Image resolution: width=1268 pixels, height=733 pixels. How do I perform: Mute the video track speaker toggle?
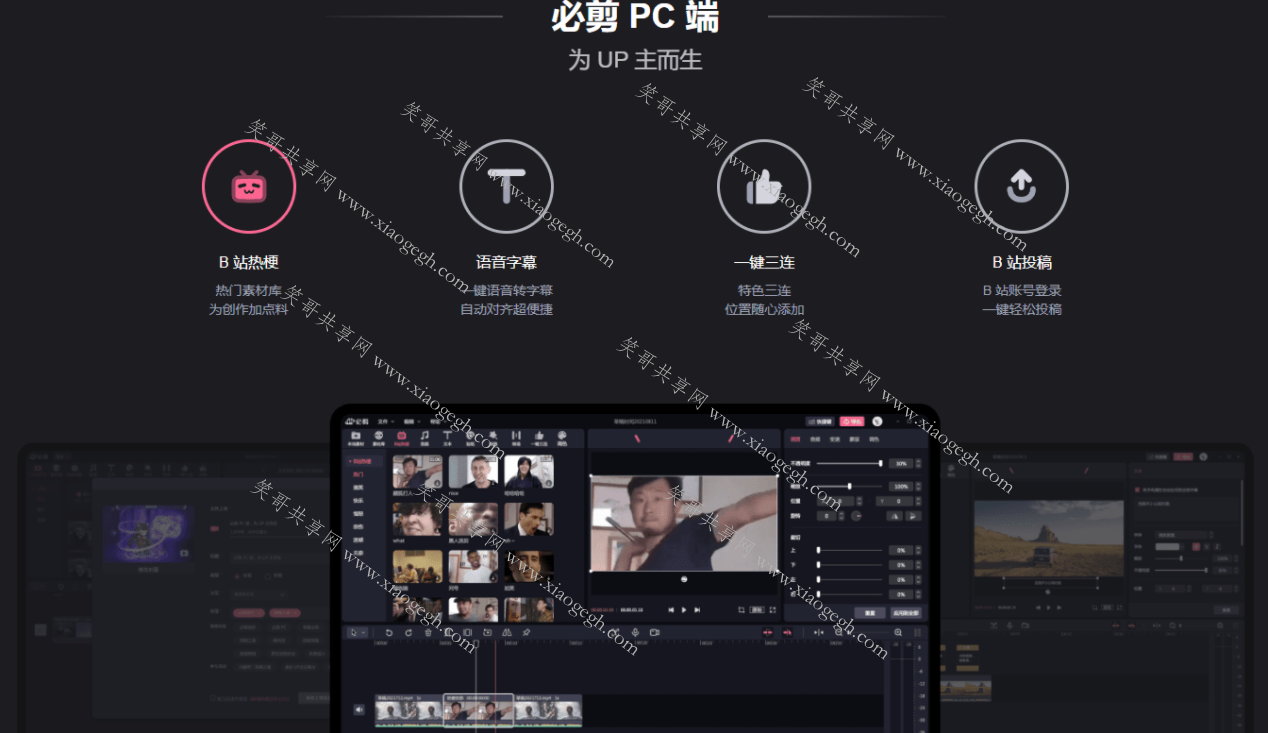[359, 710]
